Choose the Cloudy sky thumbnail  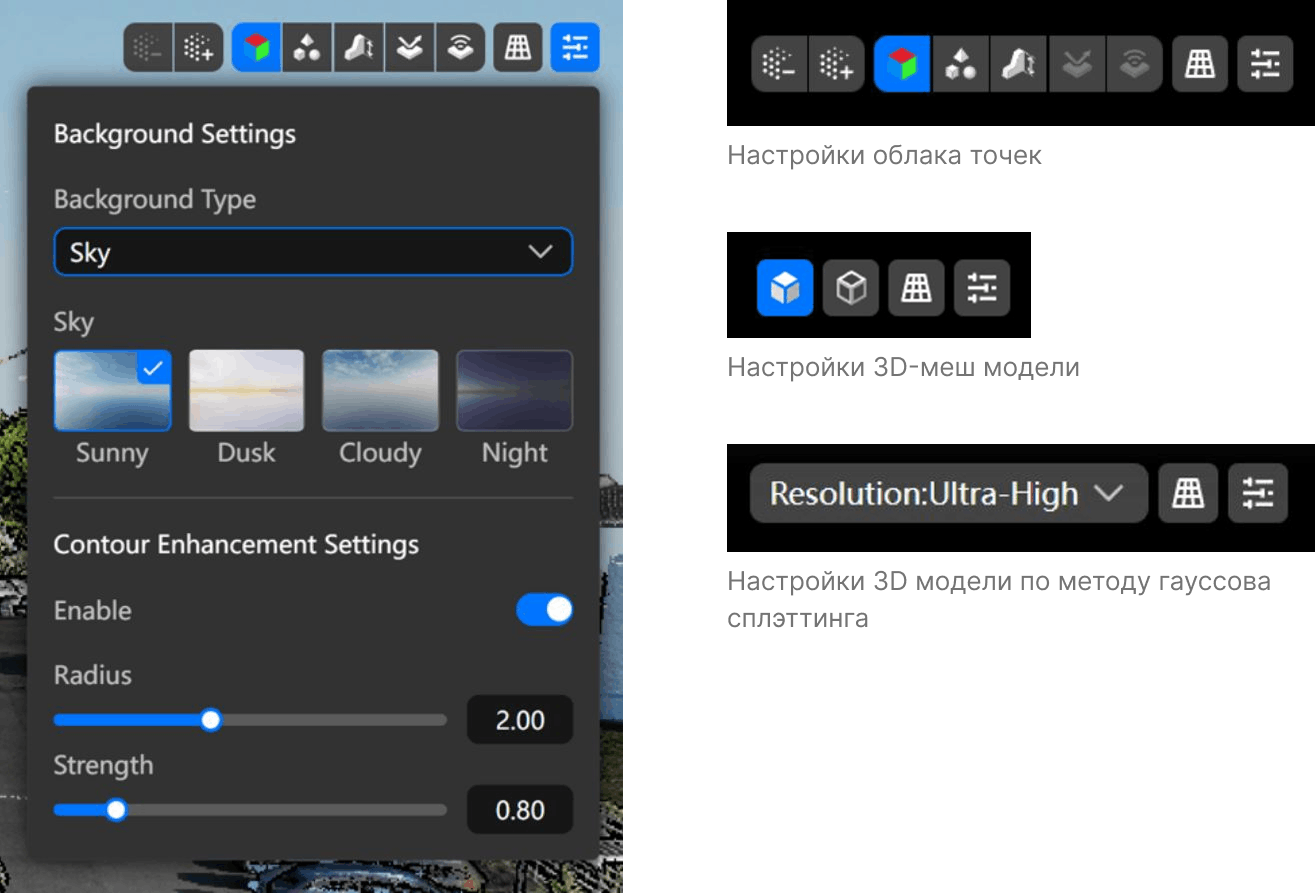click(x=380, y=391)
